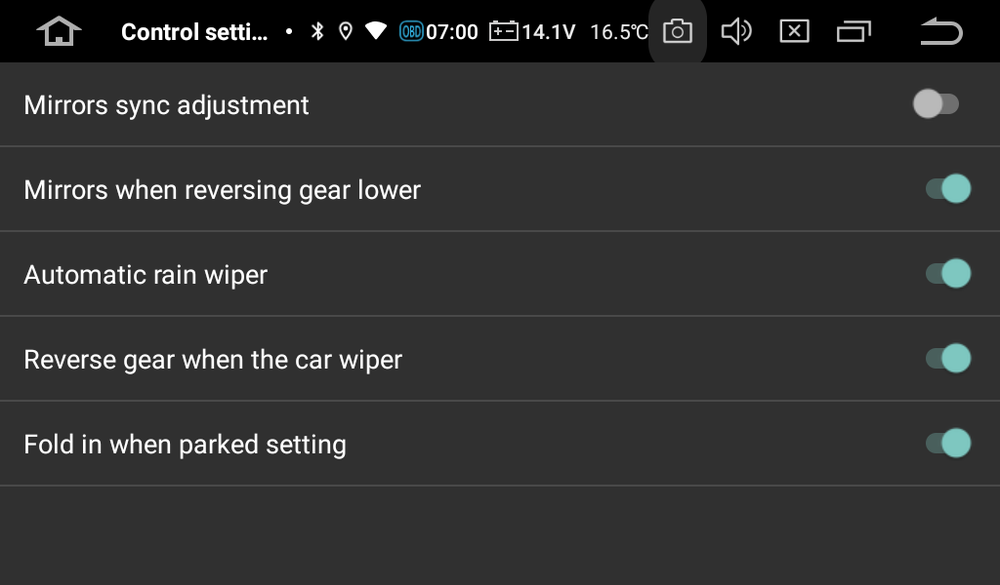Viewport: 1000px width, 585px height.
Task: Tap the OBD indicator next to the clock
Action: pyautogui.click(x=412, y=31)
